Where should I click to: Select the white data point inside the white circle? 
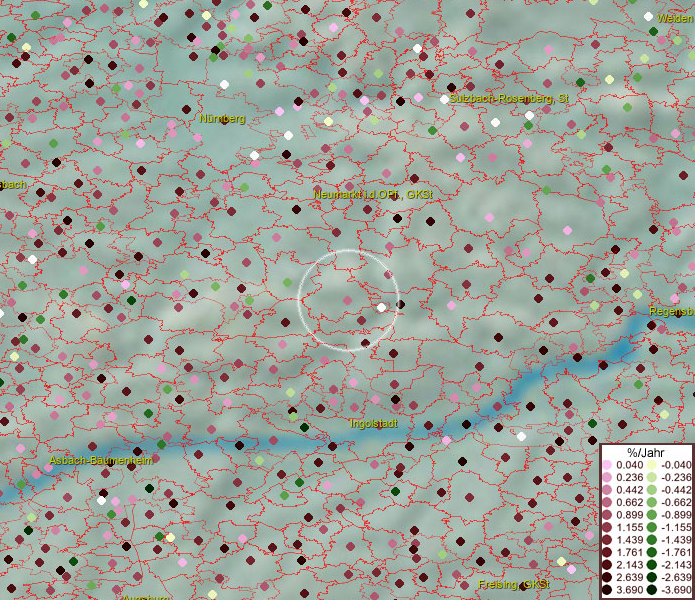point(382,308)
